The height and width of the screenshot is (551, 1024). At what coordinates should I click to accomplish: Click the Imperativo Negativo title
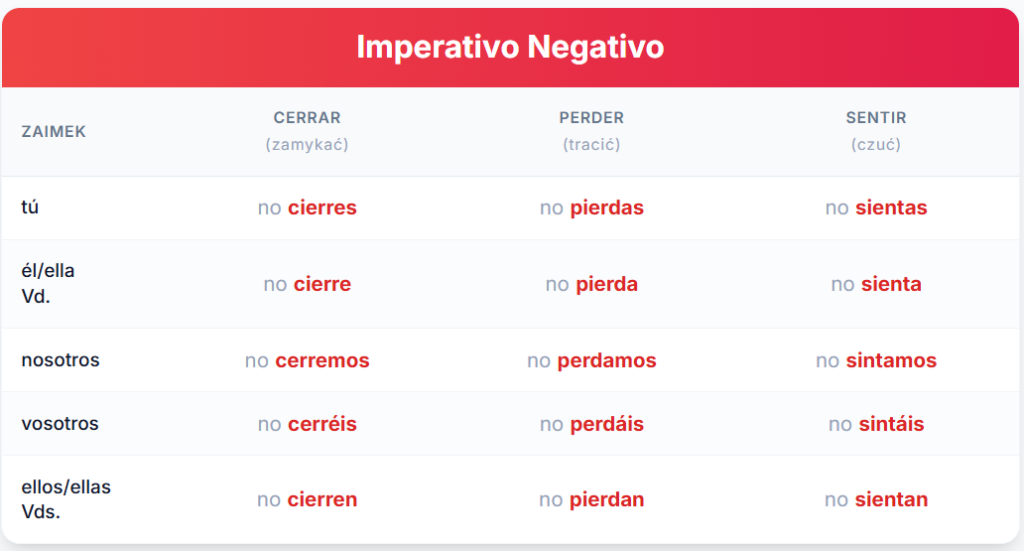(510, 47)
